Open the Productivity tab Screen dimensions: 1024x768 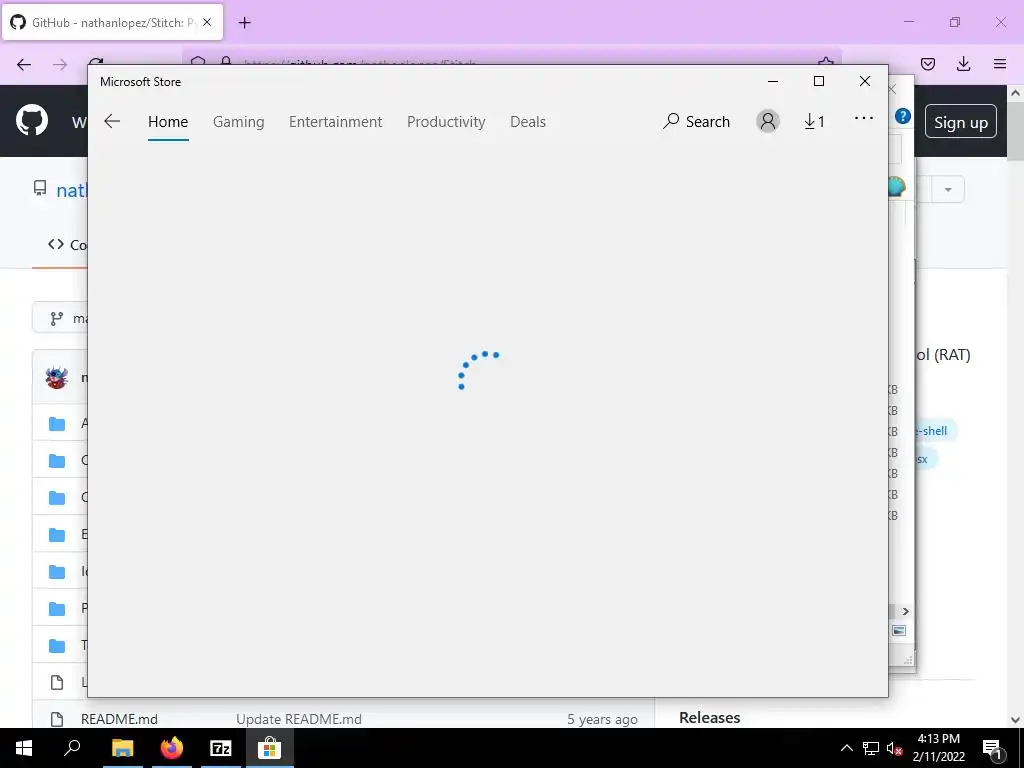point(446,122)
